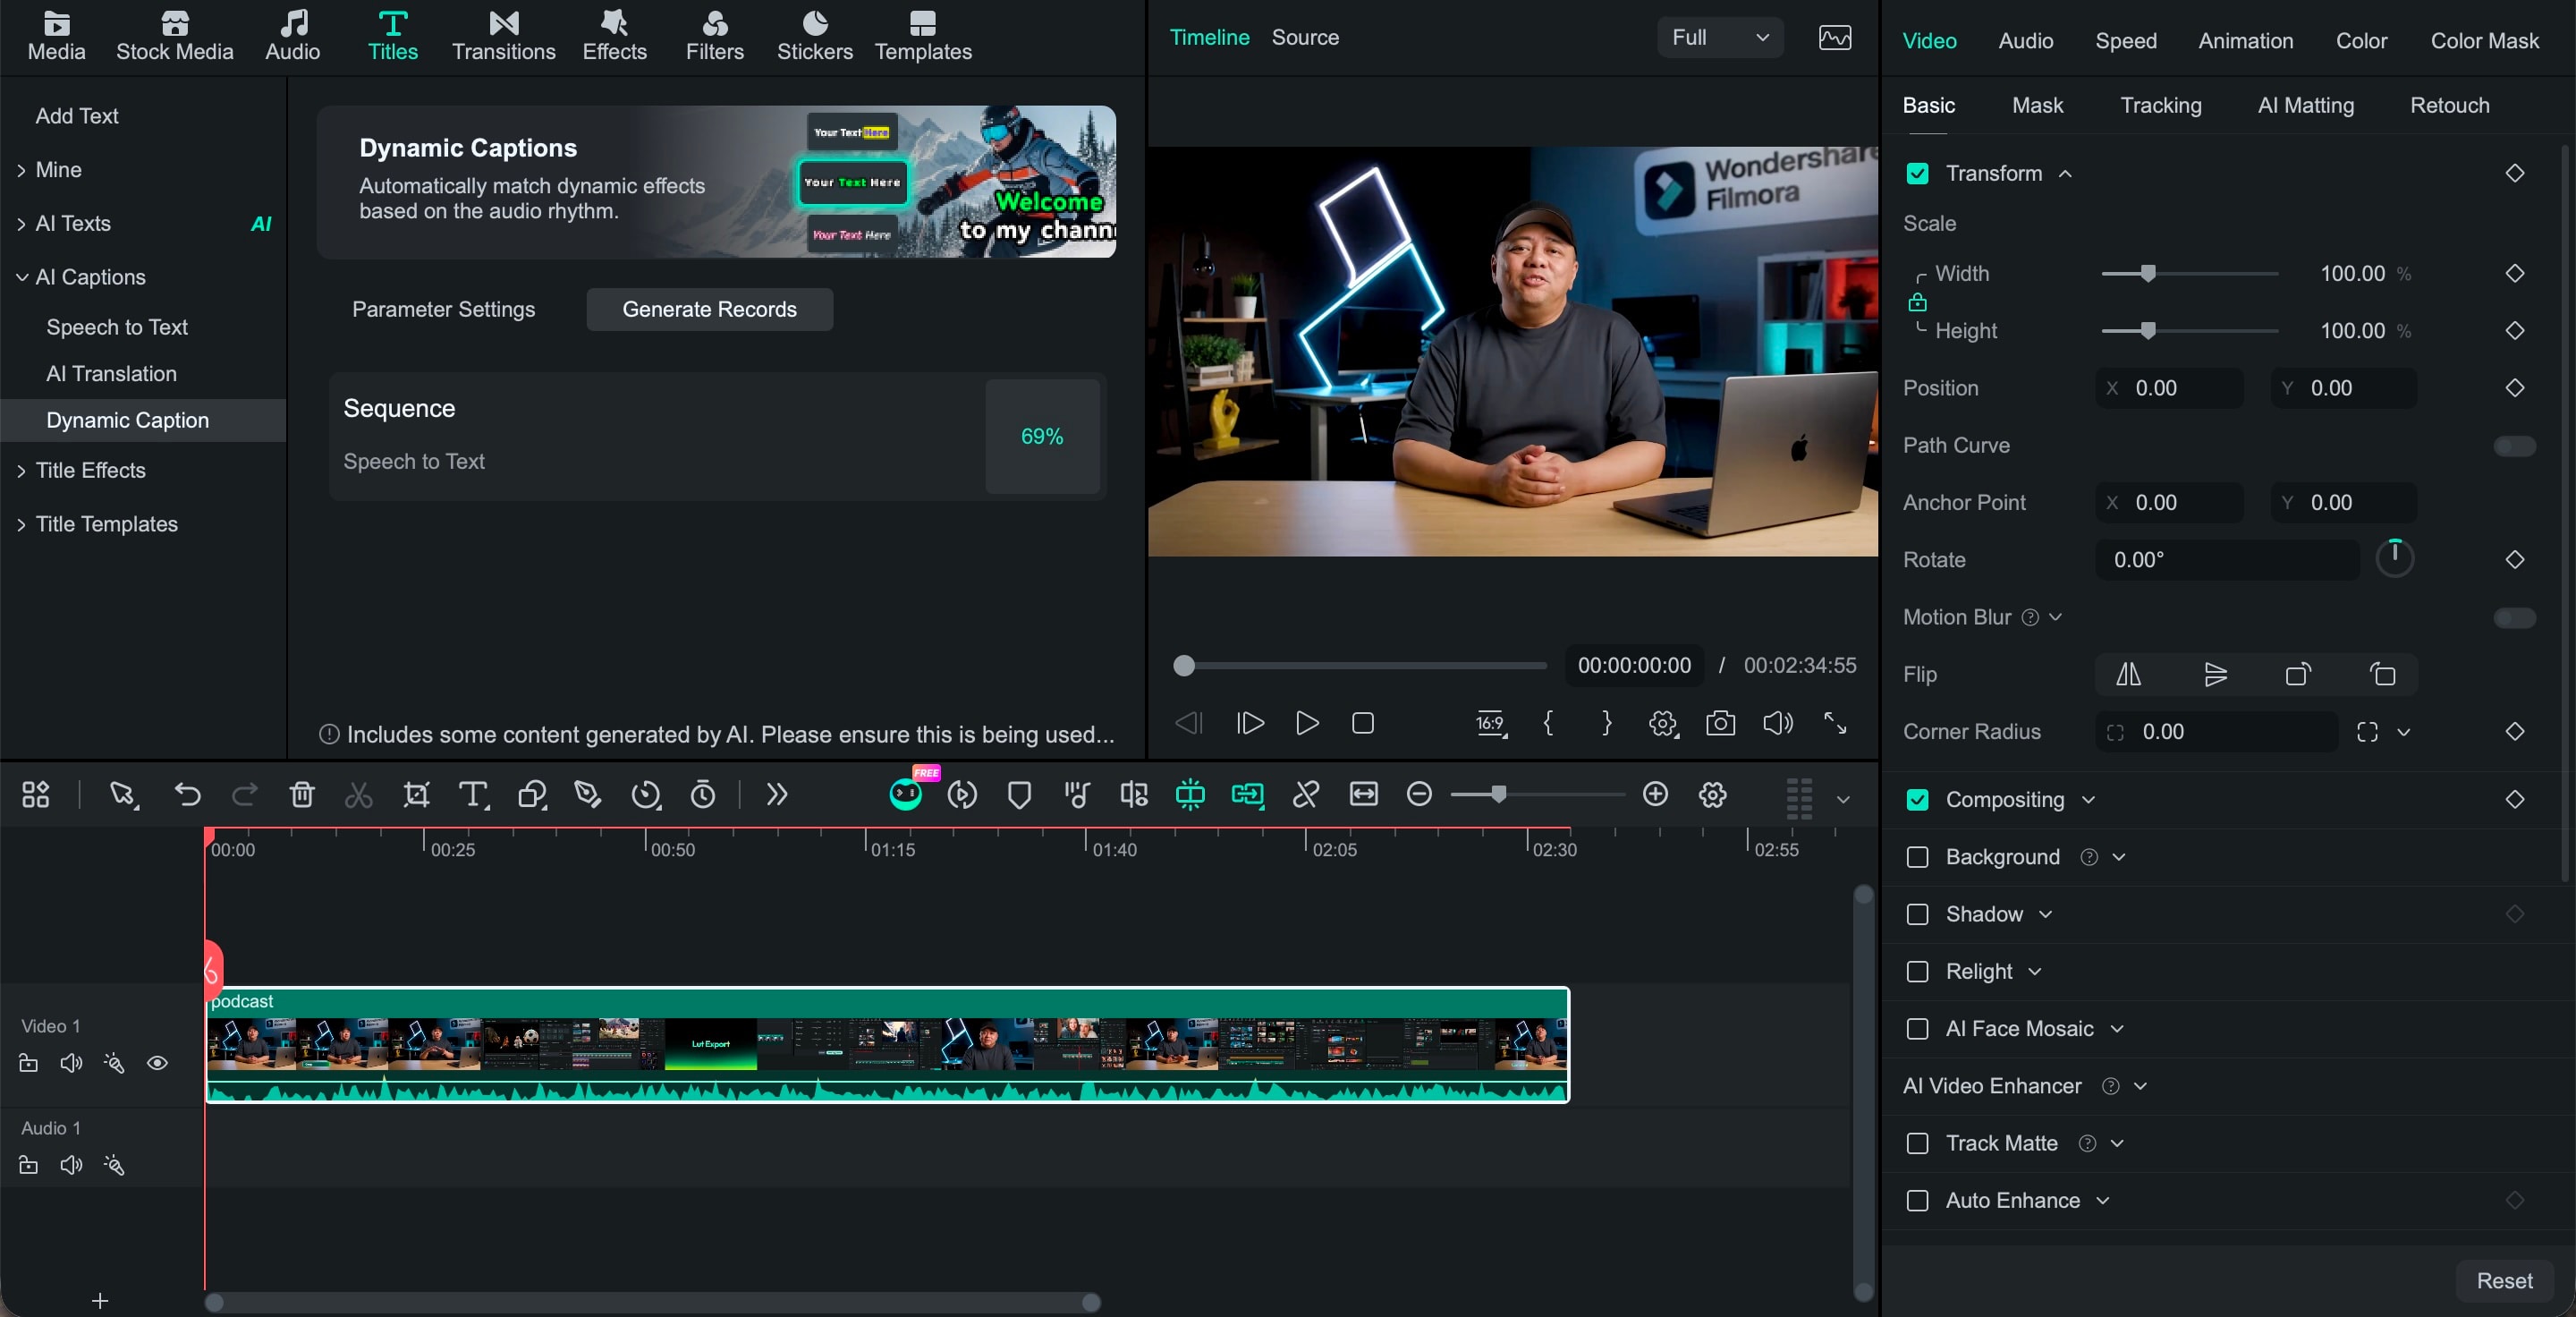
Task: Take a snapshot with the camera icon
Action: click(x=1720, y=723)
